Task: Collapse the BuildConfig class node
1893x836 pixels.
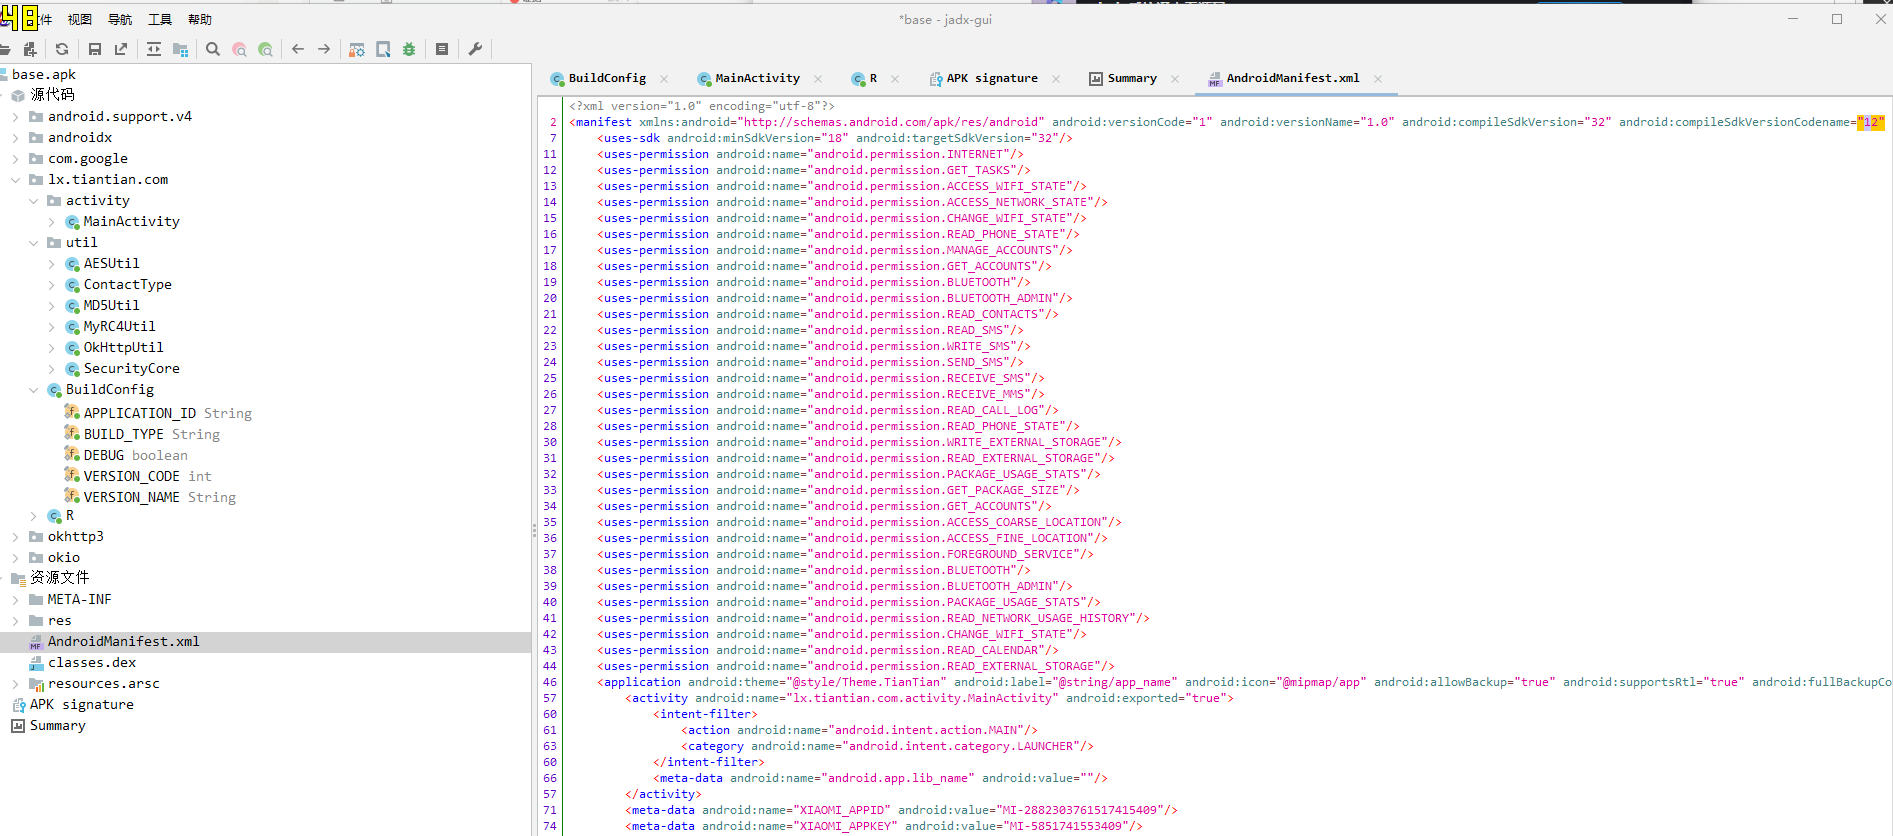Action: (x=33, y=390)
